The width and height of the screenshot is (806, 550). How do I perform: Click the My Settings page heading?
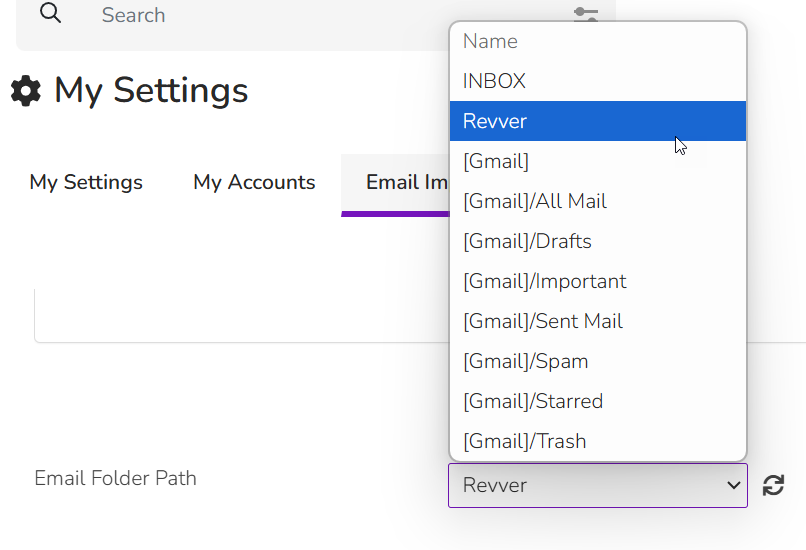151,91
